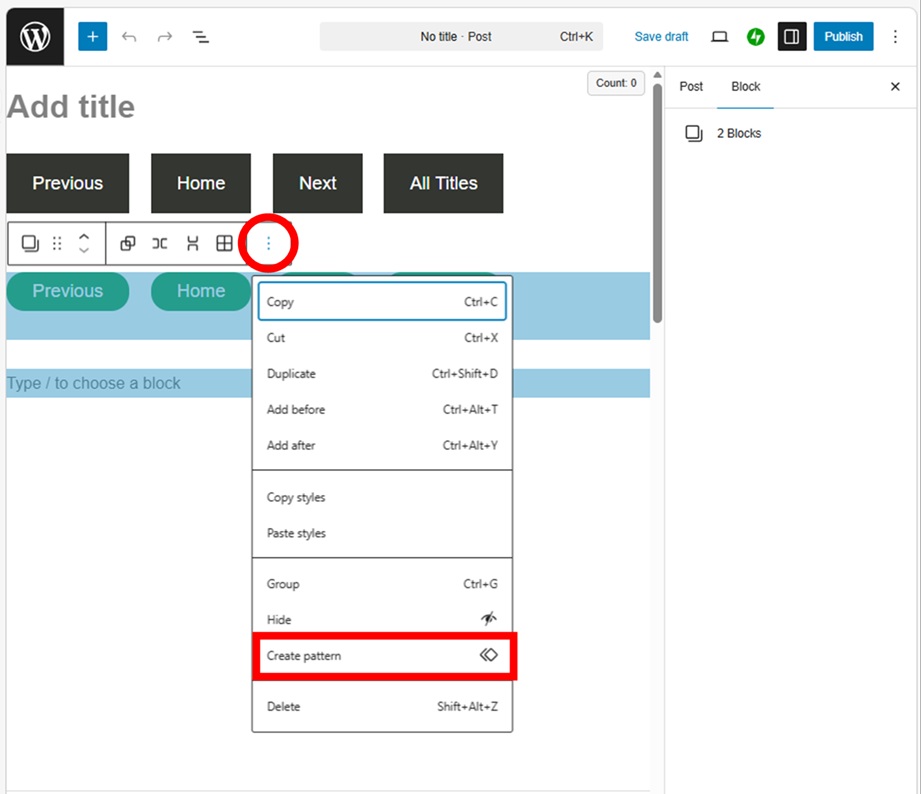921x794 pixels.
Task: Open block Options three-dots menu
Action: coord(267,243)
